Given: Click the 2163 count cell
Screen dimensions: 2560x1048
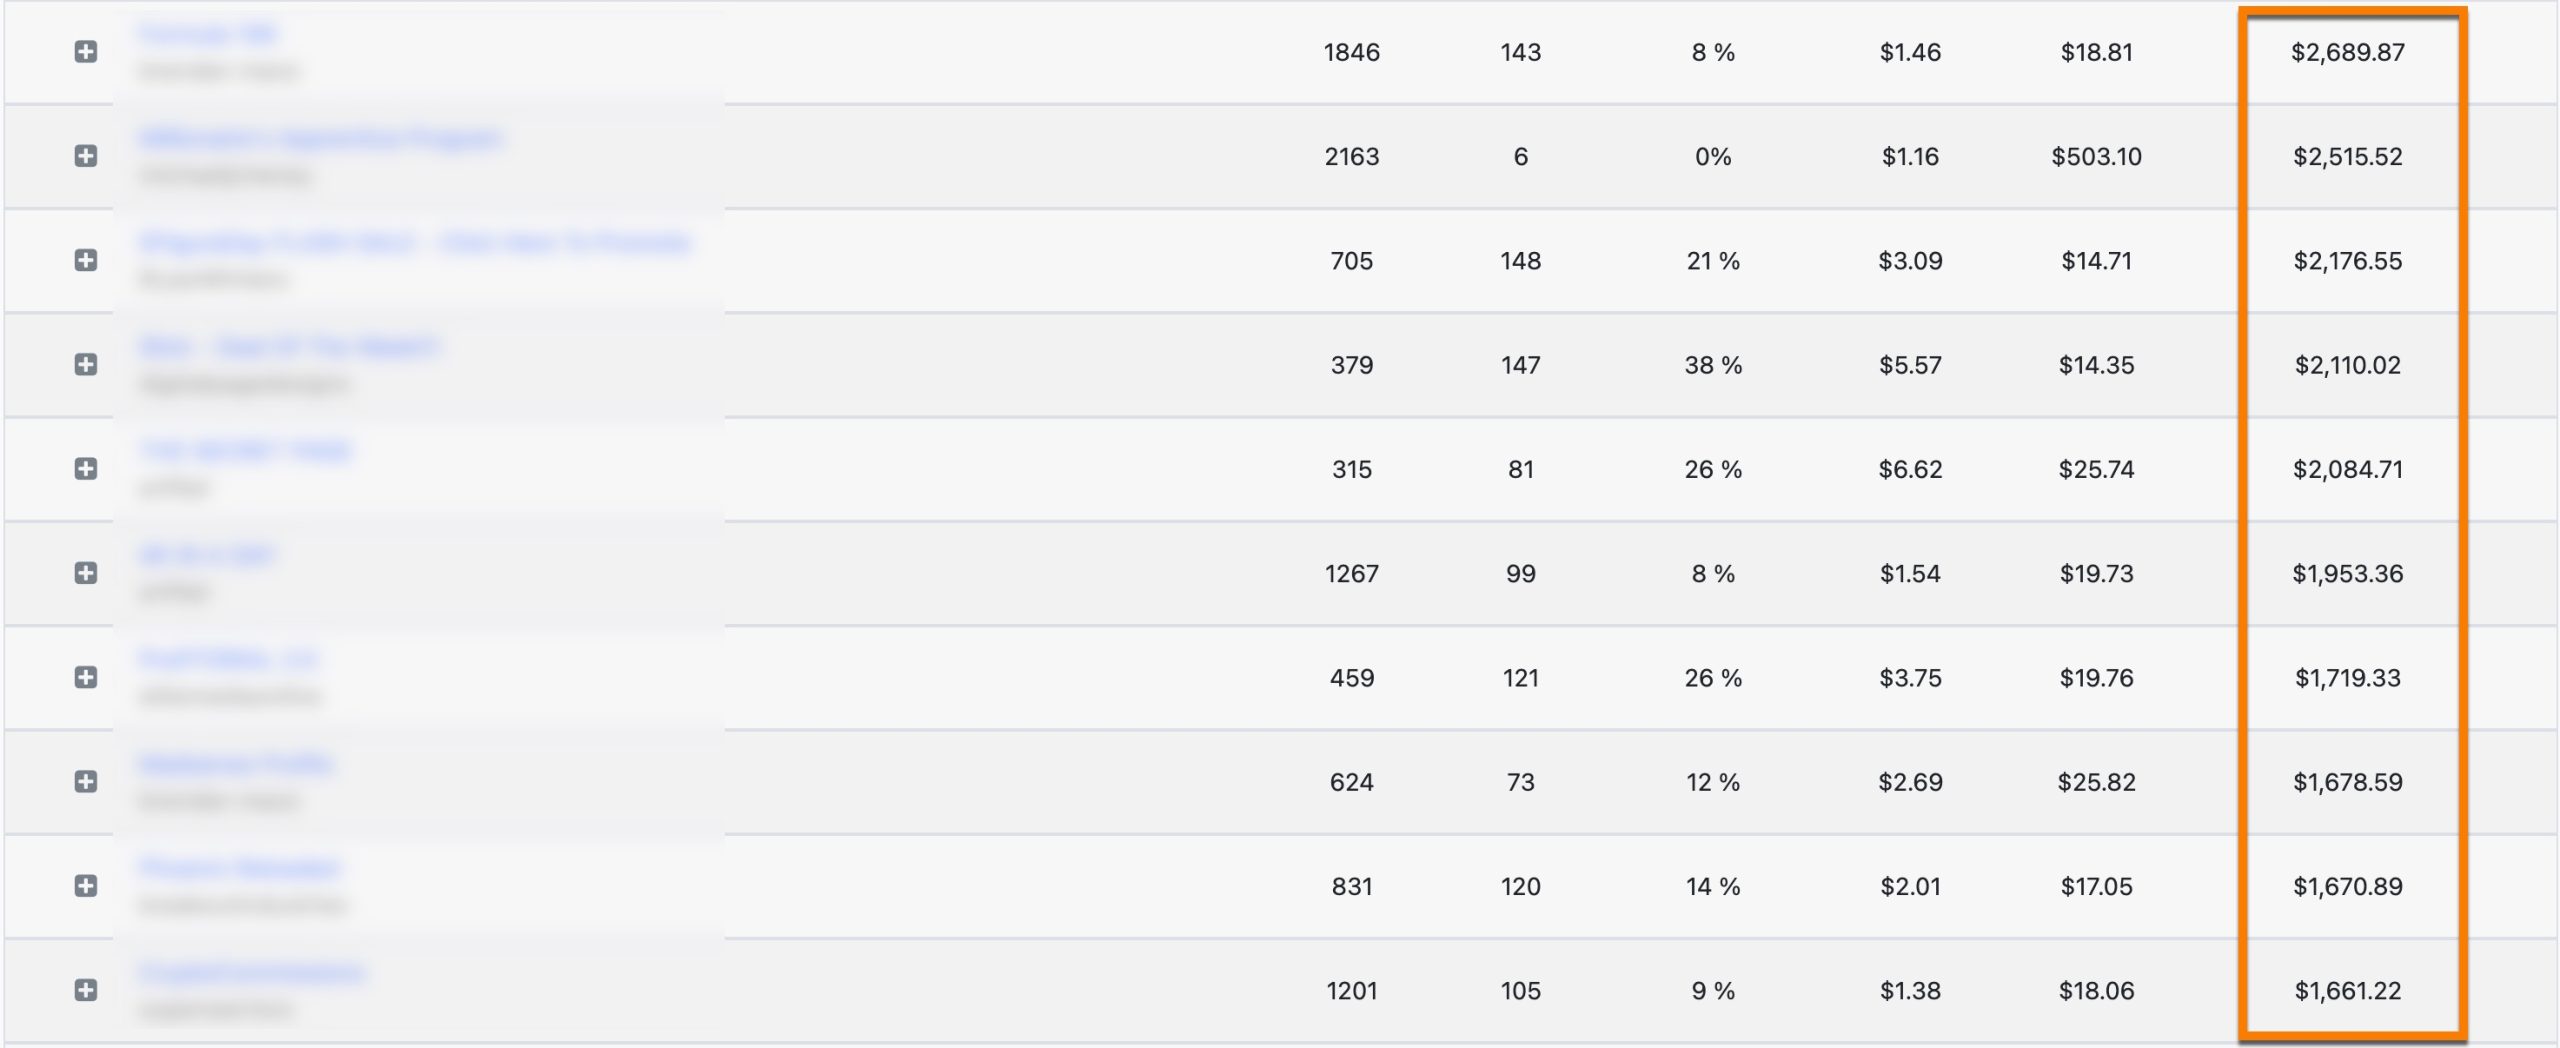Looking at the screenshot, I should [1351, 156].
